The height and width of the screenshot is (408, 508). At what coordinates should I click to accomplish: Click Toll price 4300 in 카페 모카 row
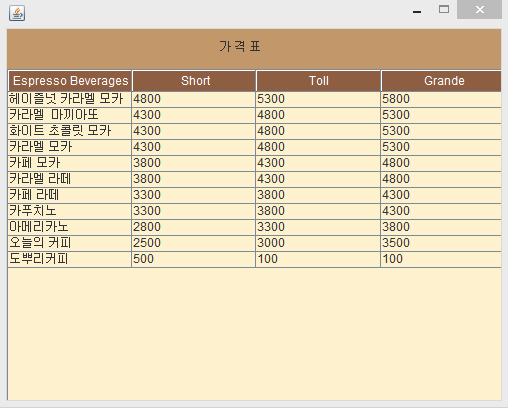[318, 163]
